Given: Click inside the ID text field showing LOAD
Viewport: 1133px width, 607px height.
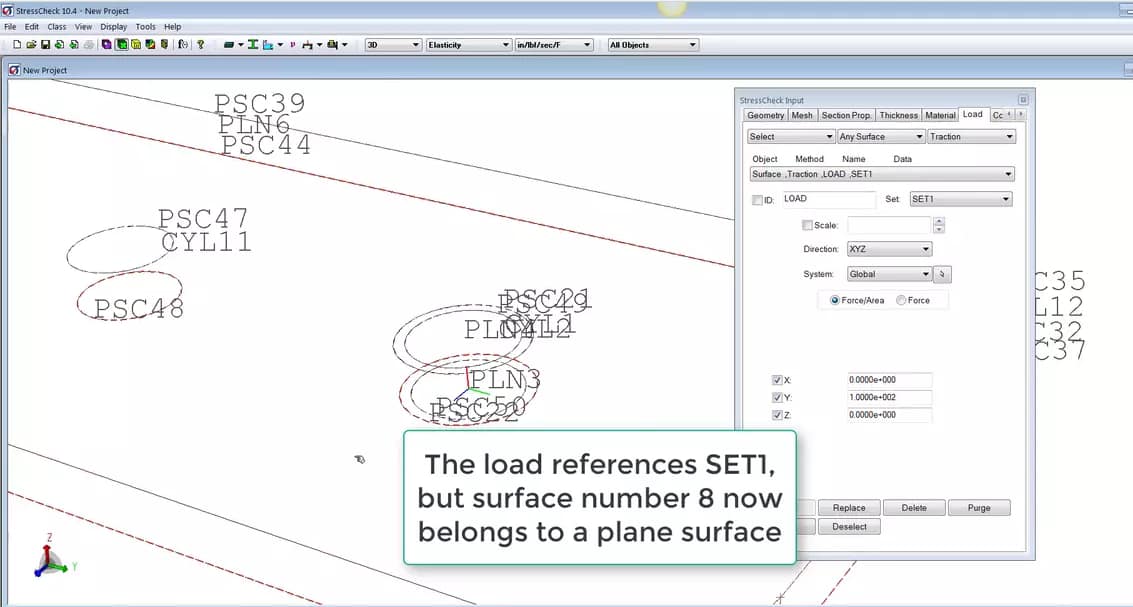Looking at the screenshot, I should [828, 200].
